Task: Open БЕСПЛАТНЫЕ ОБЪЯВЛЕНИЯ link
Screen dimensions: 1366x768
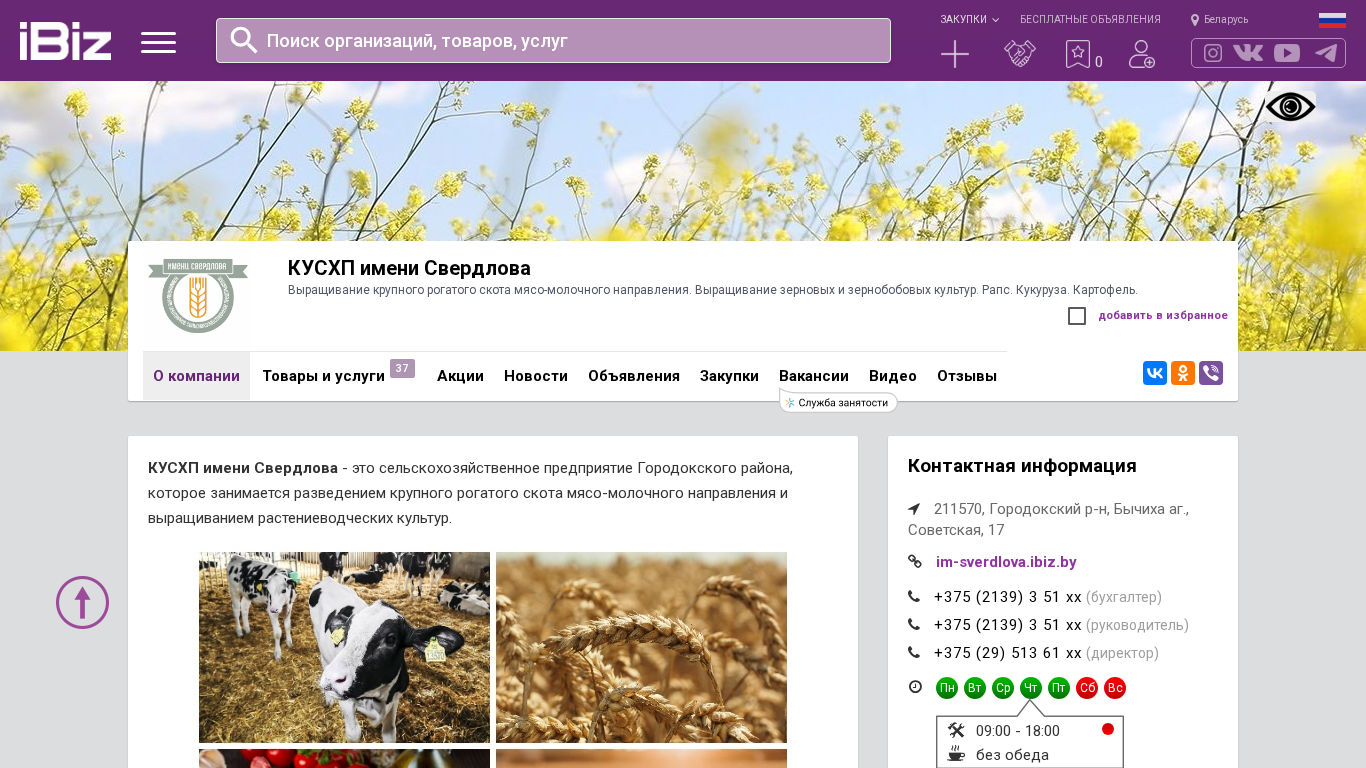Action: point(1090,20)
